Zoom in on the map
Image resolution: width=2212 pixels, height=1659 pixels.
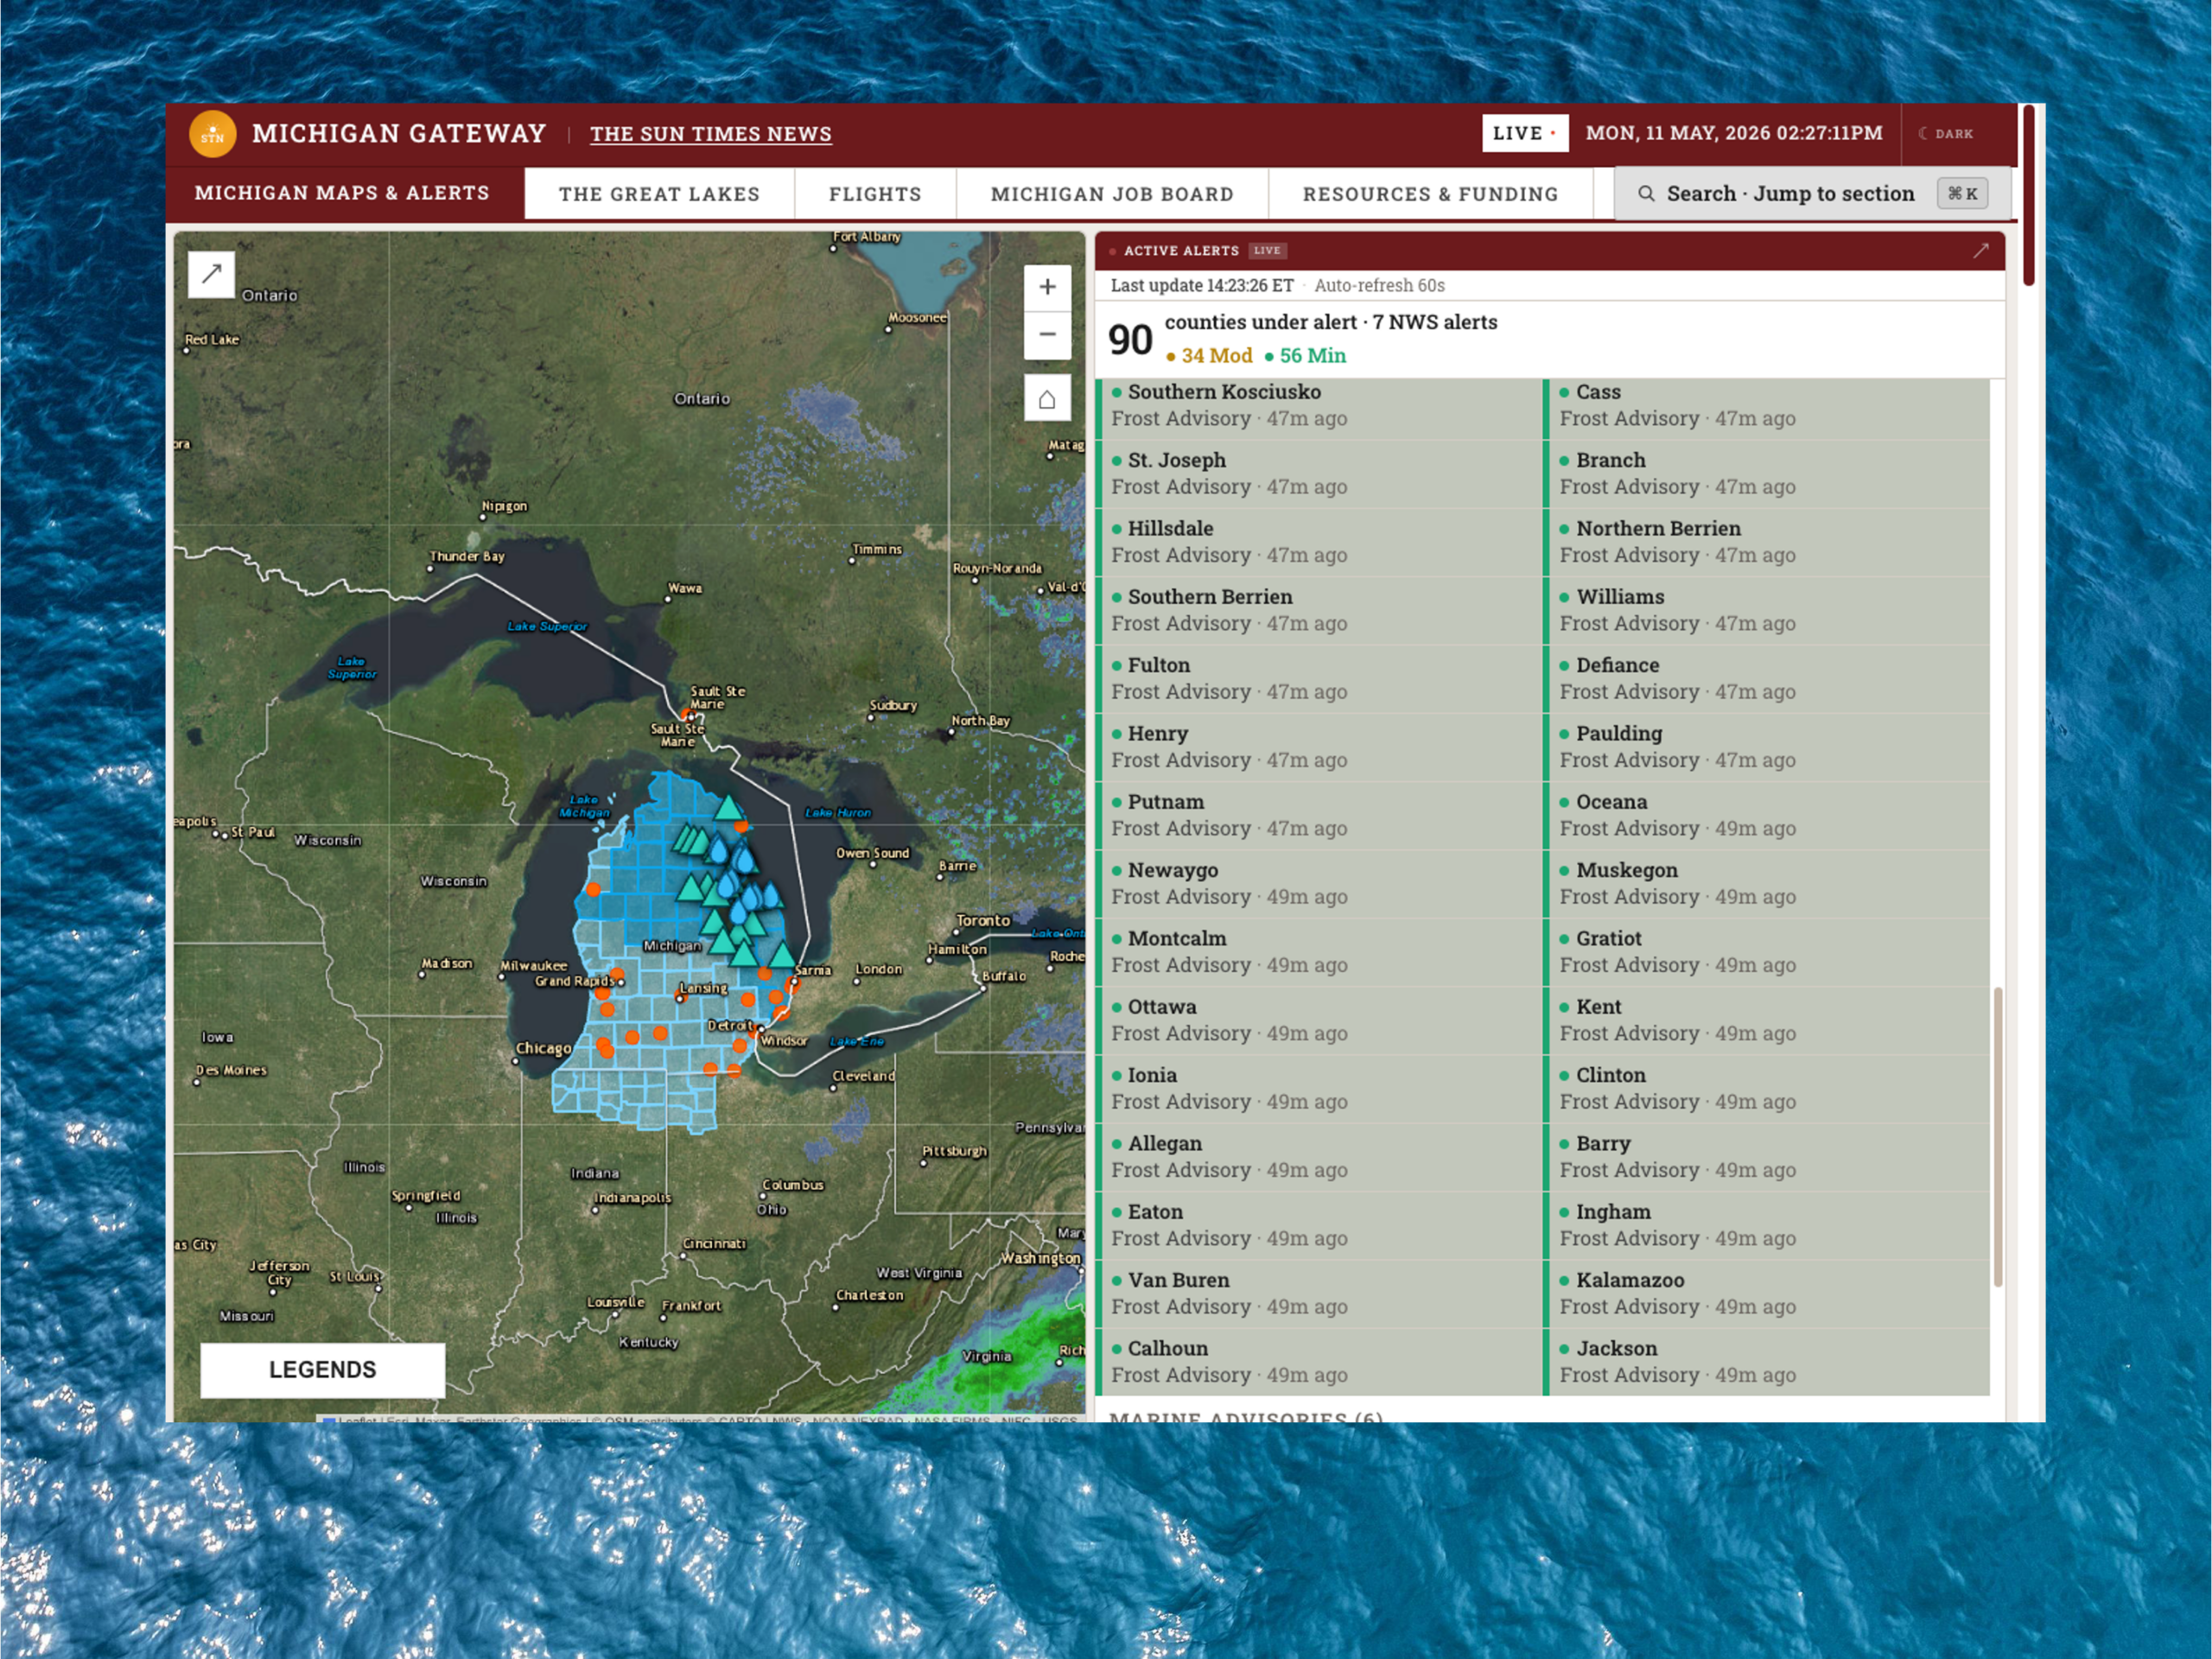pos(1047,288)
